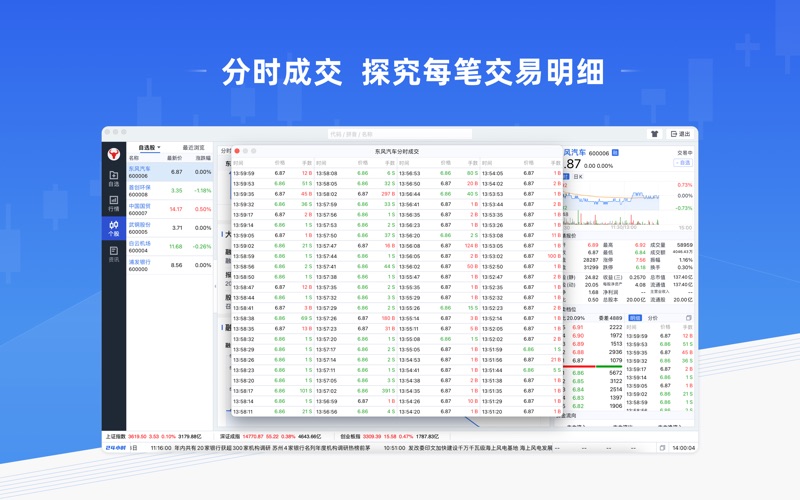Click the 13:59:59 trade row in popup
Viewport: 800px width, 500px height.
272,173
